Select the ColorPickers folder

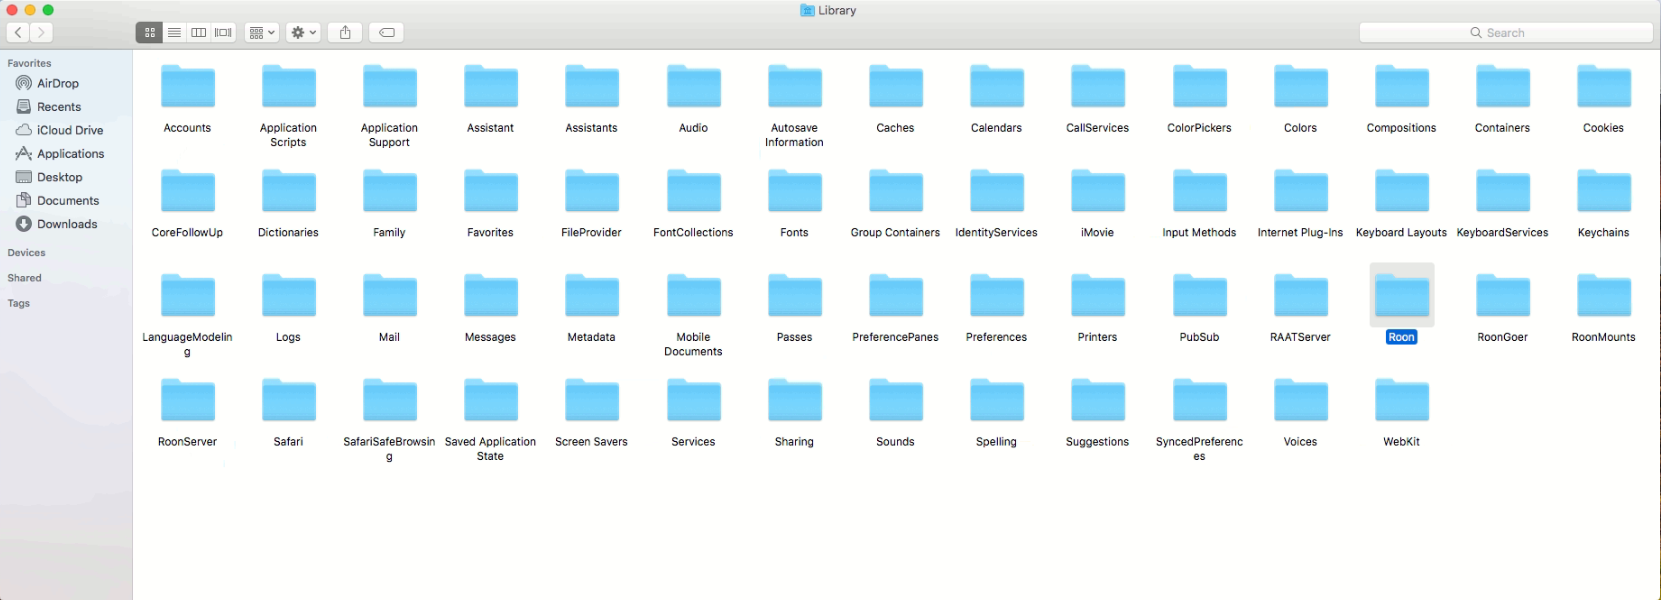[x=1200, y=87]
